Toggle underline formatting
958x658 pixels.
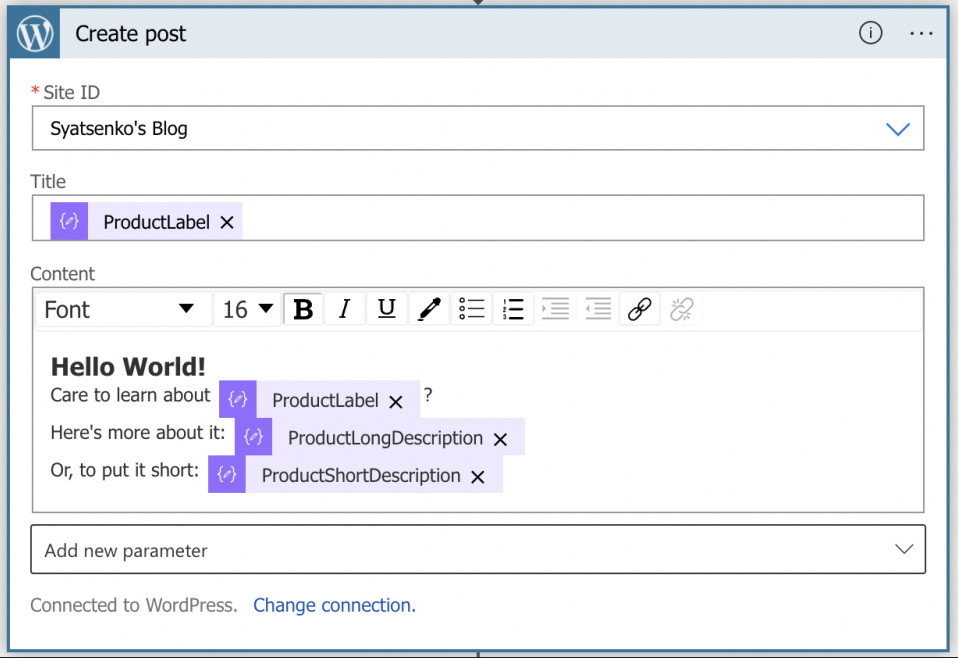point(386,309)
